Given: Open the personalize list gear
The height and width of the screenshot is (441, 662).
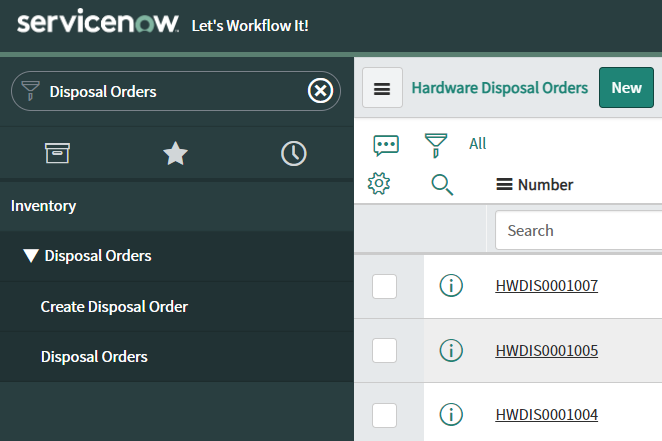Looking at the screenshot, I should click(379, 184).
